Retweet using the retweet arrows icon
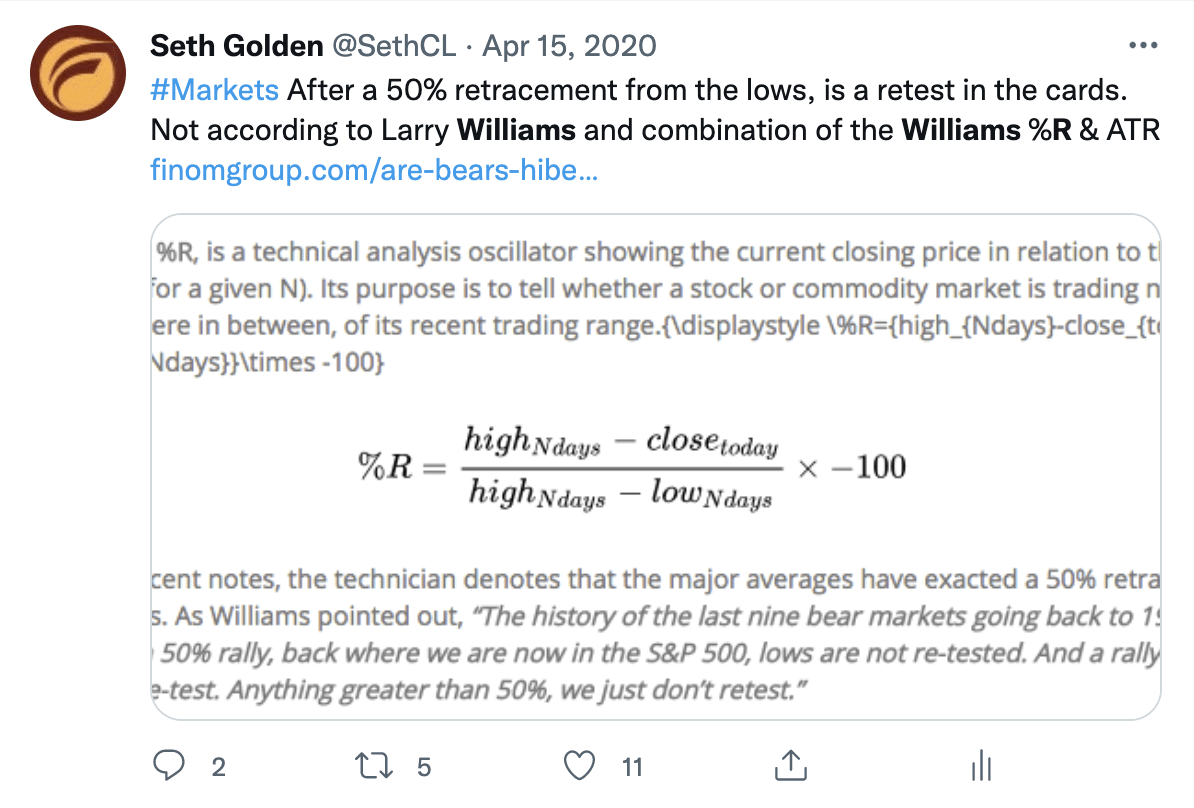Screen dimensions: 1194x808 (372, 766)
